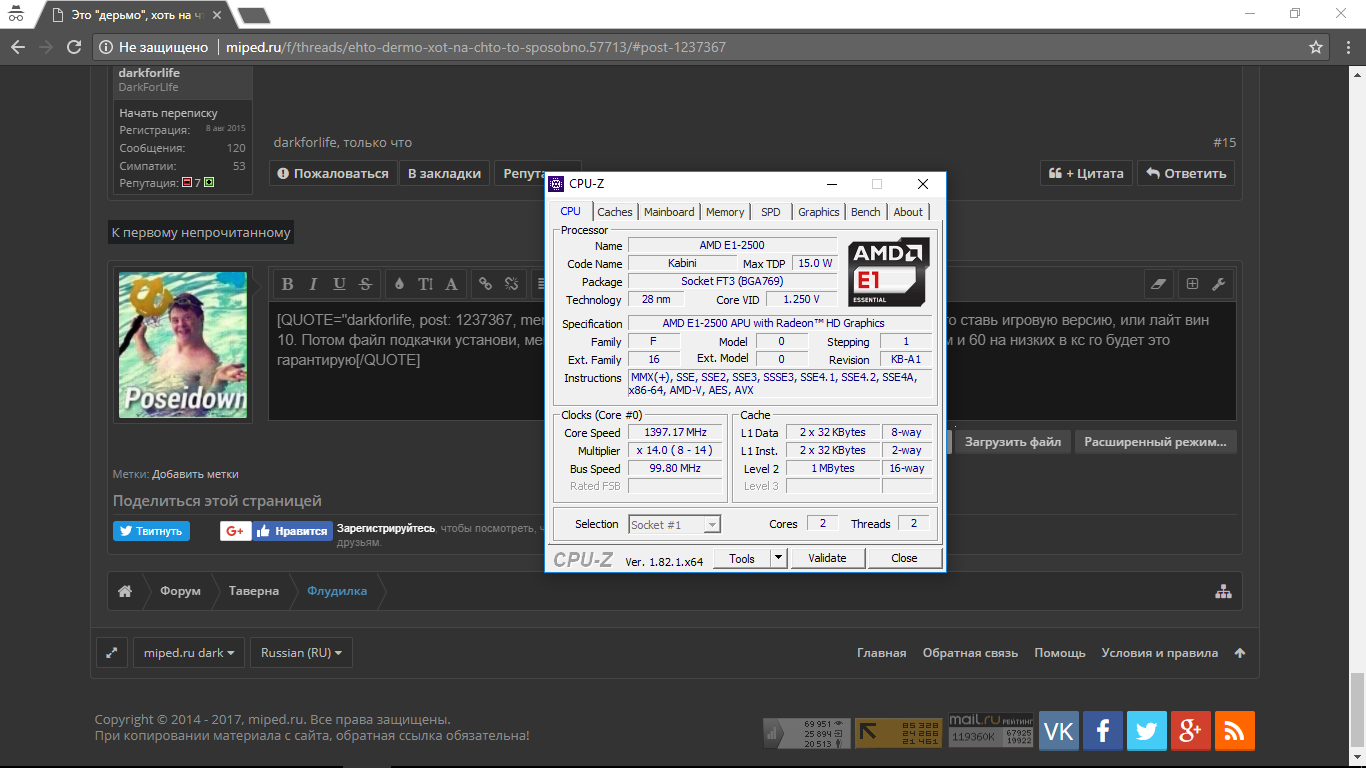This screenshot has height=768, width=1366.
Task: Toggle italic formatting in the reply editor
Action: point(313,284)
